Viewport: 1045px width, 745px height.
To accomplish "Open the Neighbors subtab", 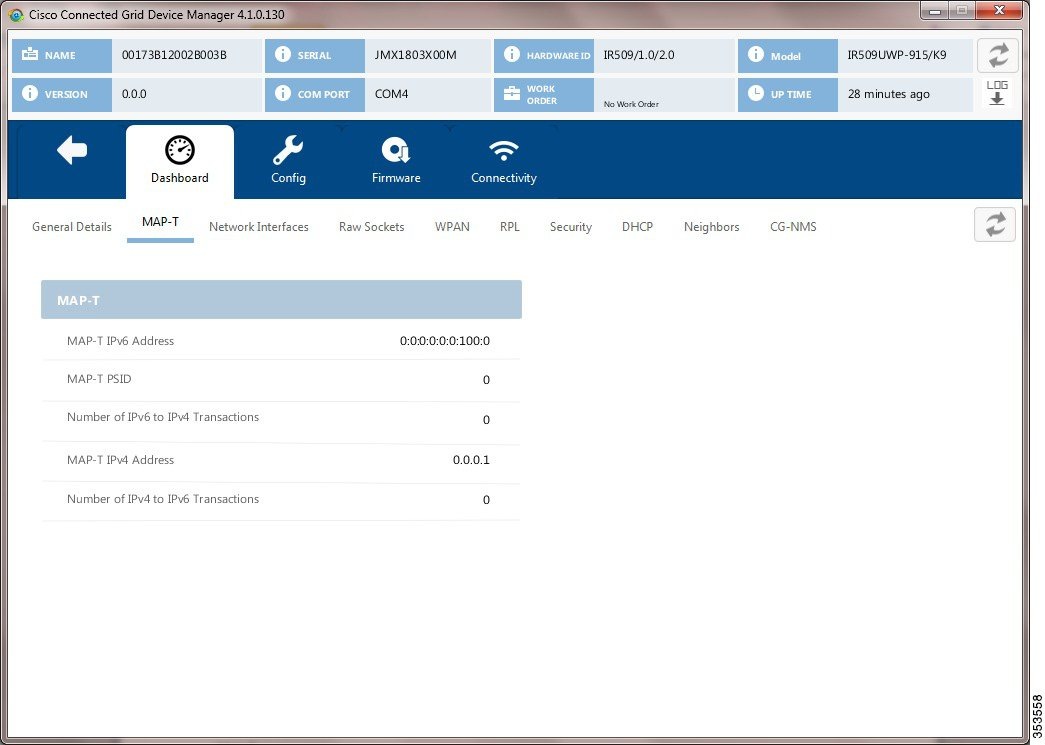I will (711, 227).
